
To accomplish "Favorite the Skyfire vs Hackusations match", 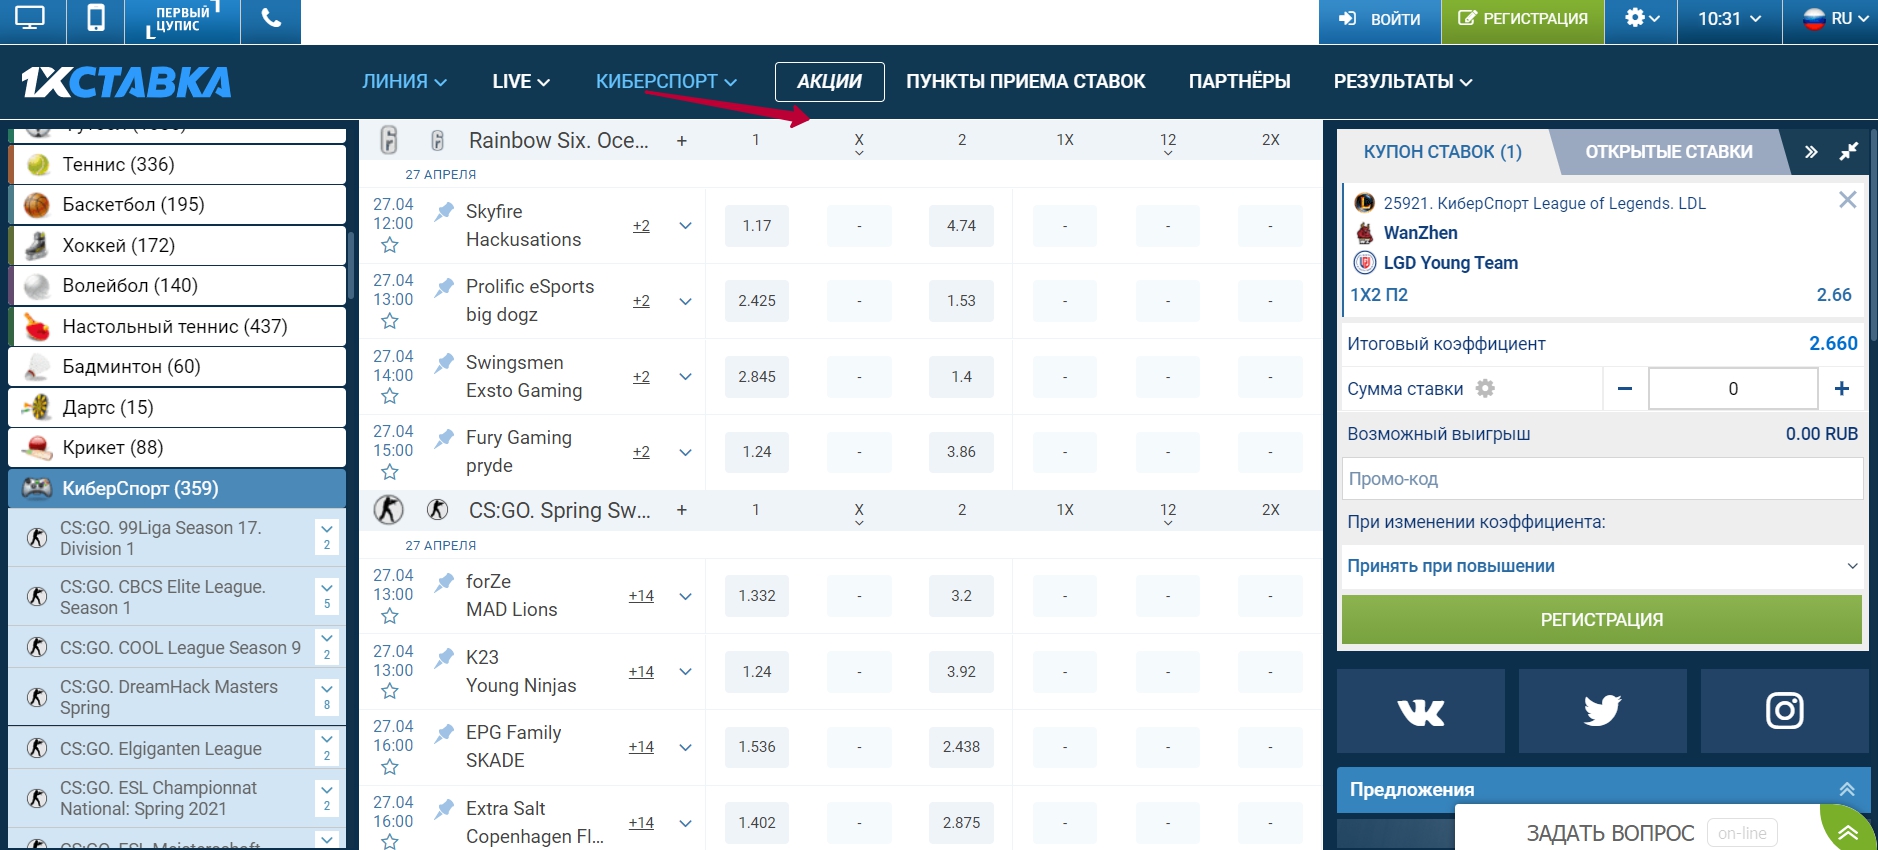I will (390, 245).
